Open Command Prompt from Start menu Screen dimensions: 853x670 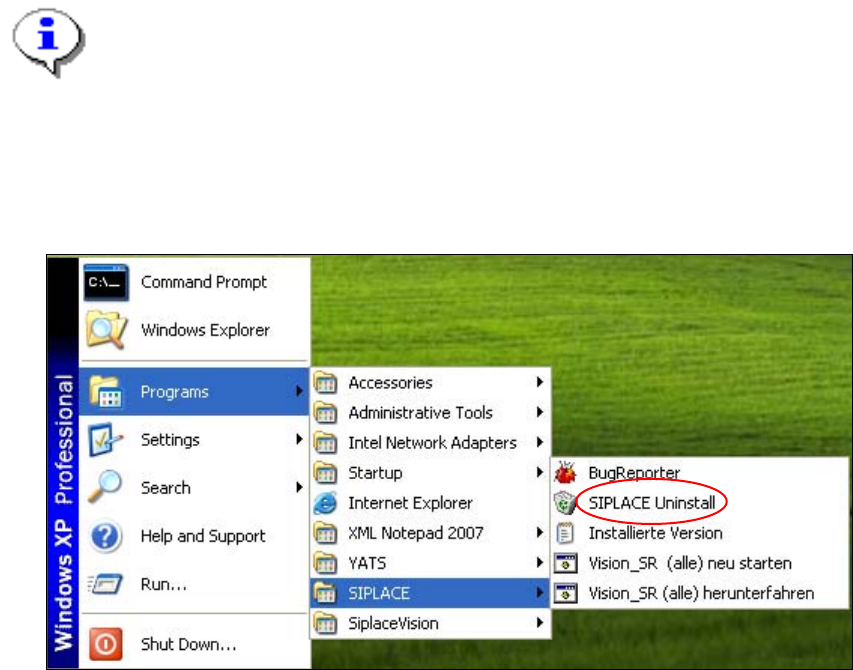194,282
